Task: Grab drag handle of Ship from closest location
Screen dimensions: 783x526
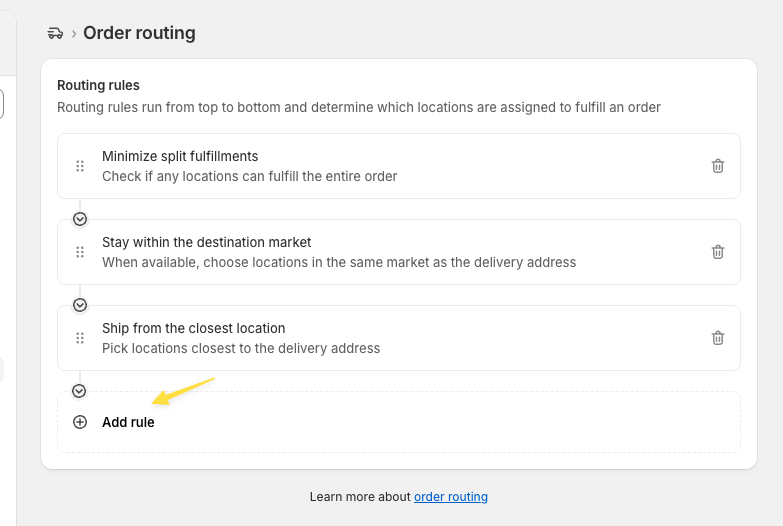Action: (80, 338)
